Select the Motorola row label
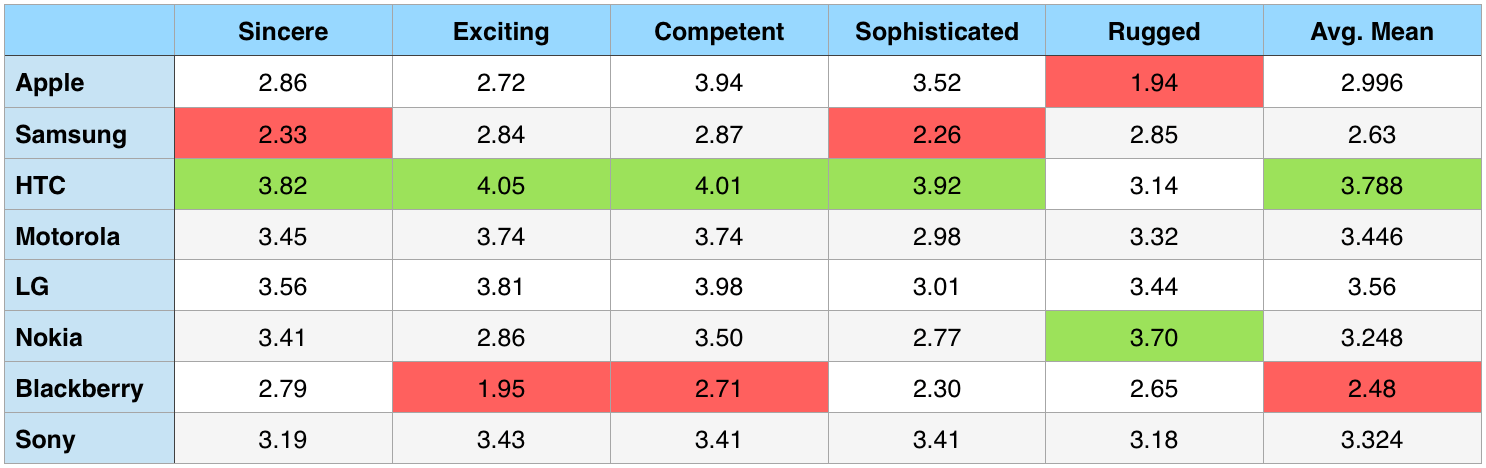Image resolution: width=1486 pixels, height=468 pixels. pos(68,236)
